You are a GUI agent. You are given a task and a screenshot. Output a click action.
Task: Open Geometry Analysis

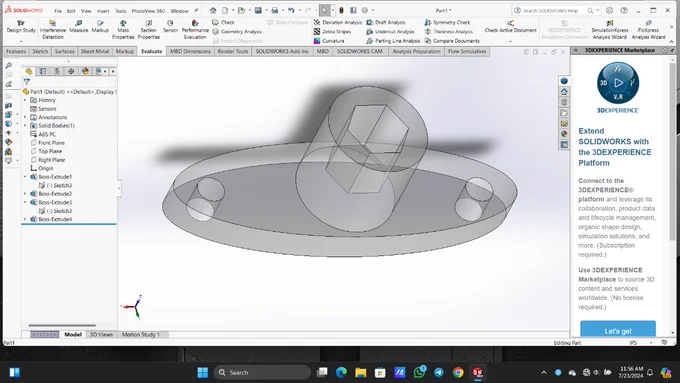(x=237, y=32)
